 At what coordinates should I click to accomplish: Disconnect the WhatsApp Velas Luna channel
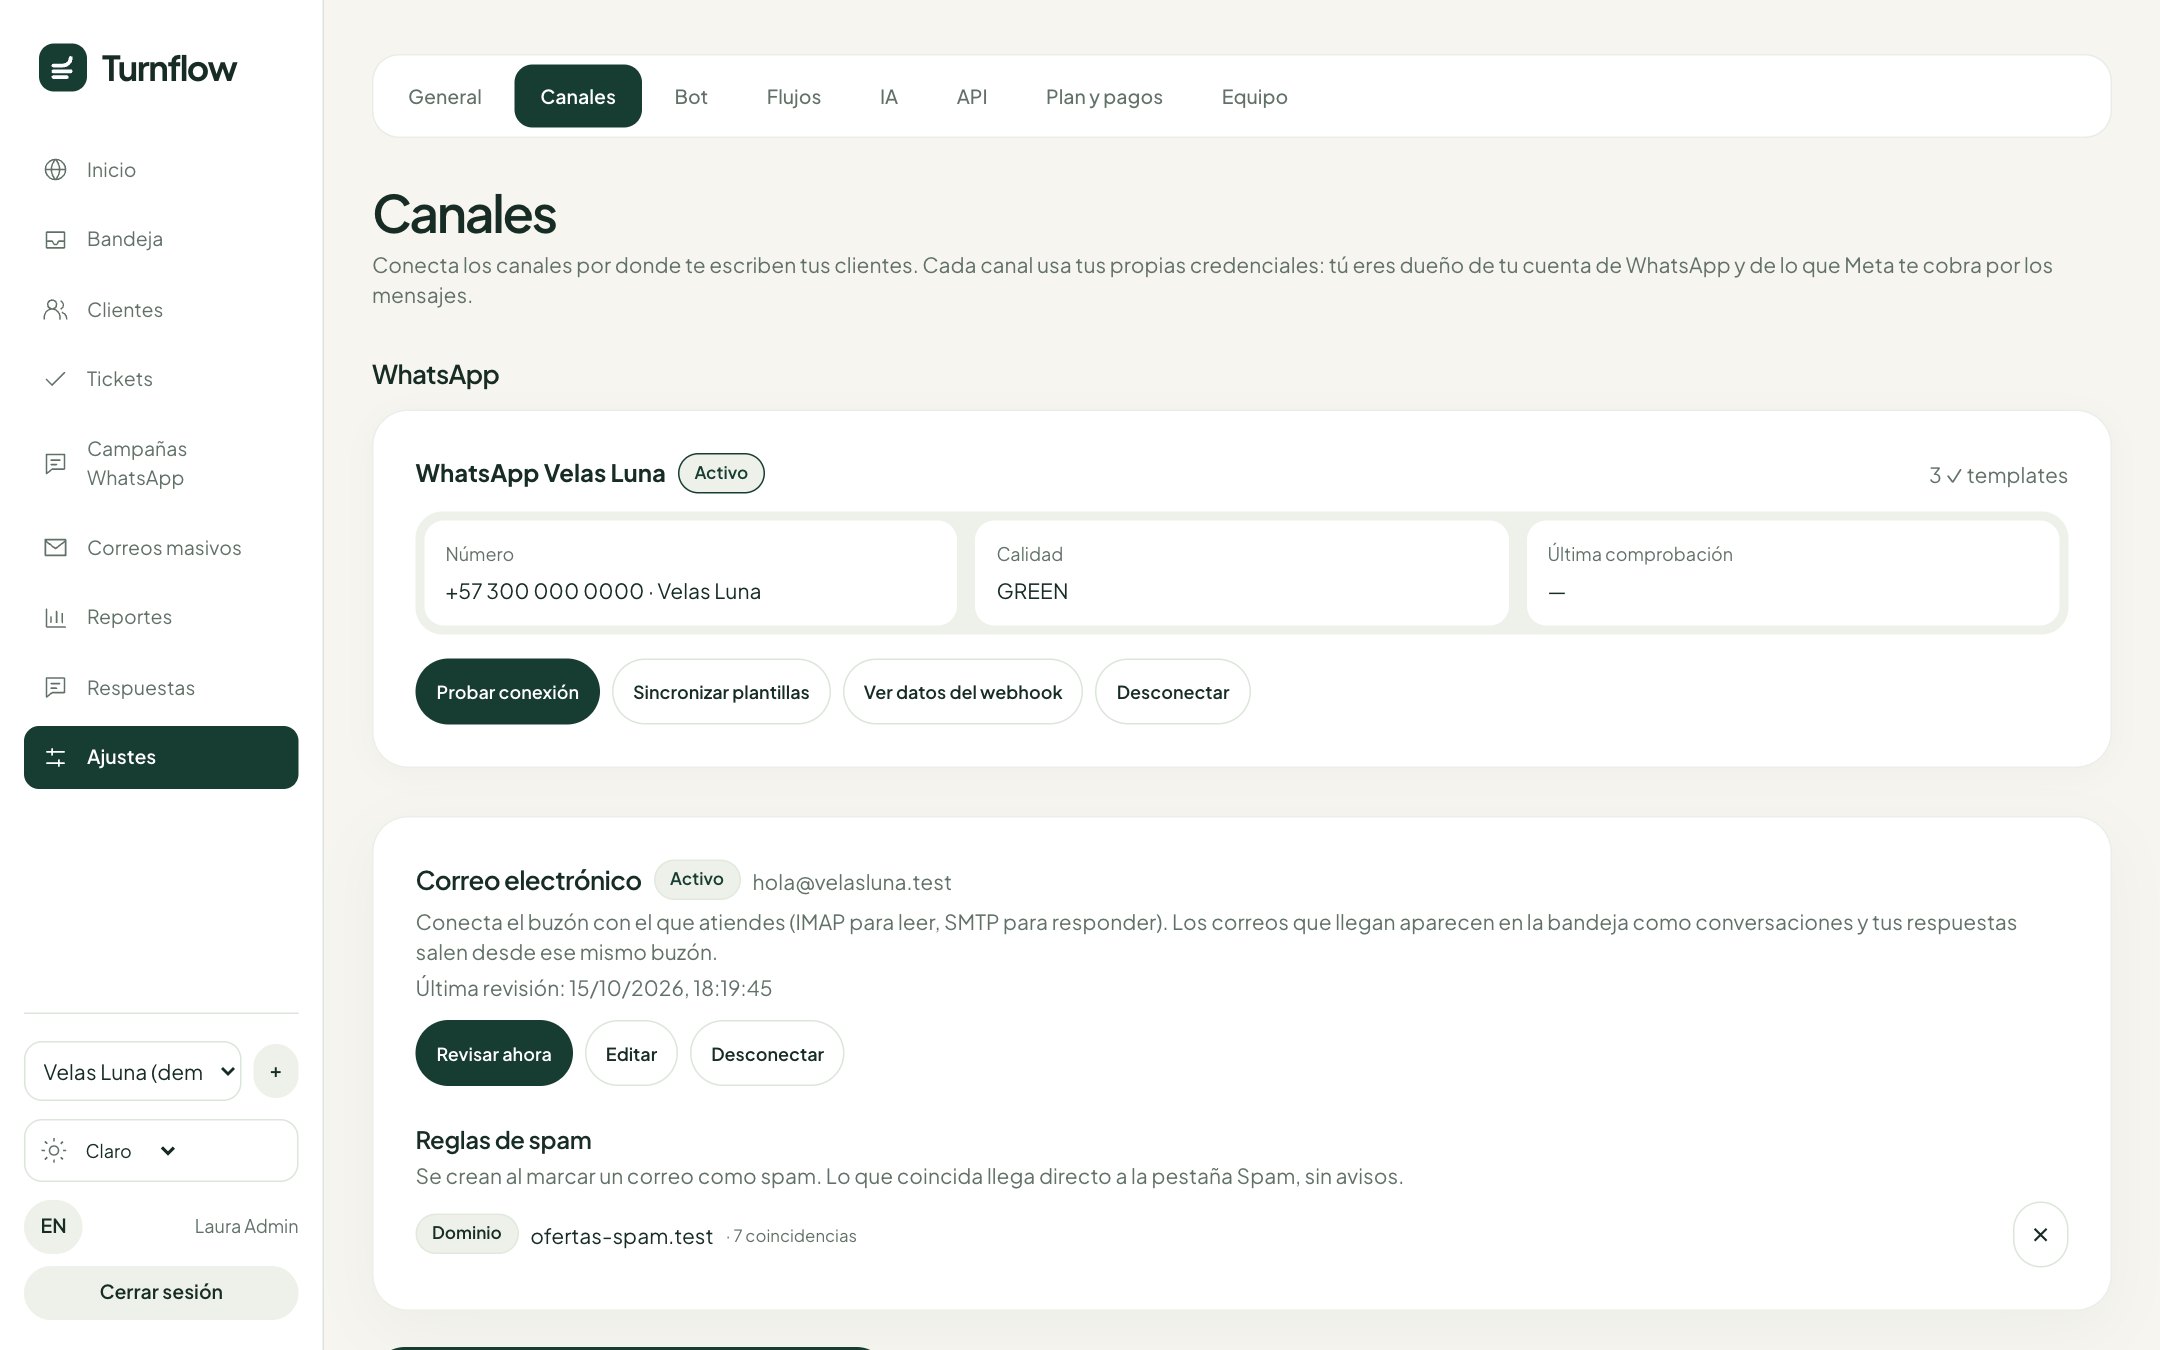click(x=1173, y=692)
